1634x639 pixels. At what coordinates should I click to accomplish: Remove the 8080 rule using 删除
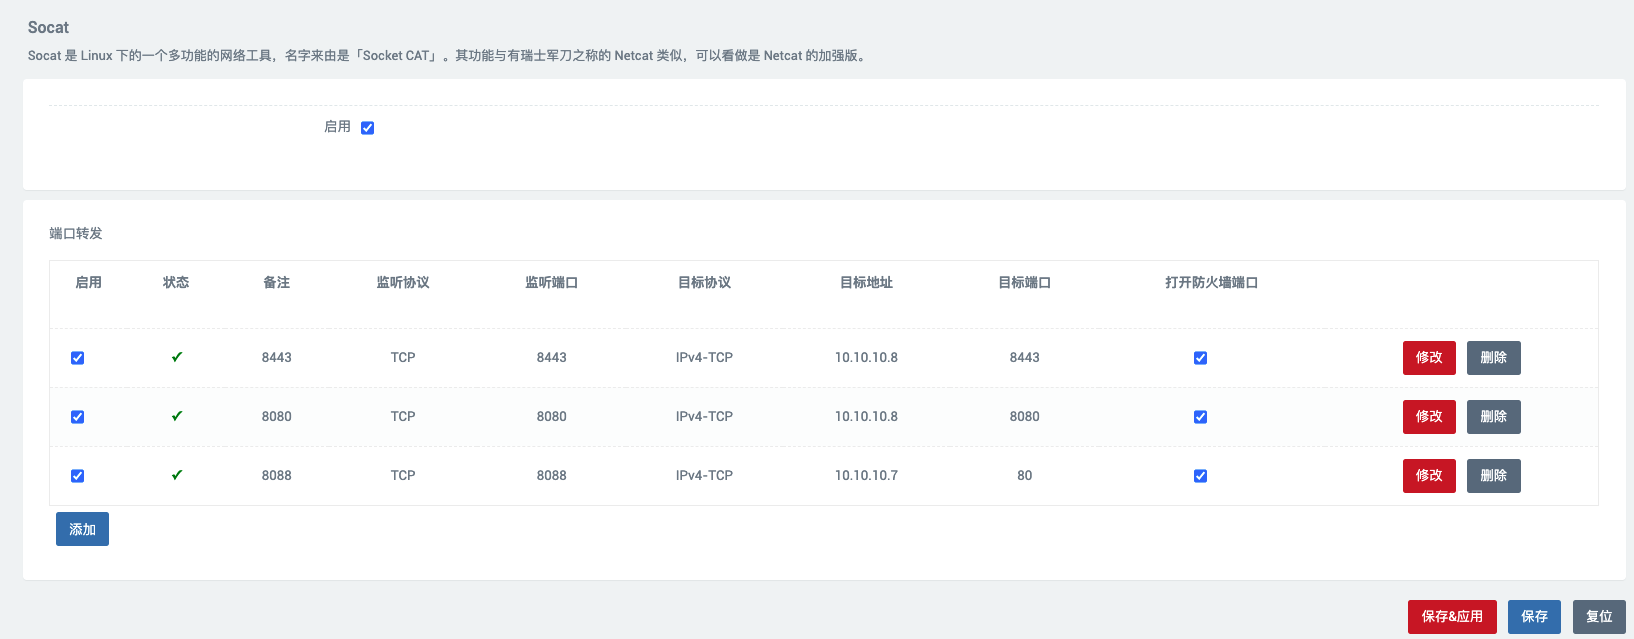(x=1493, y=417)
